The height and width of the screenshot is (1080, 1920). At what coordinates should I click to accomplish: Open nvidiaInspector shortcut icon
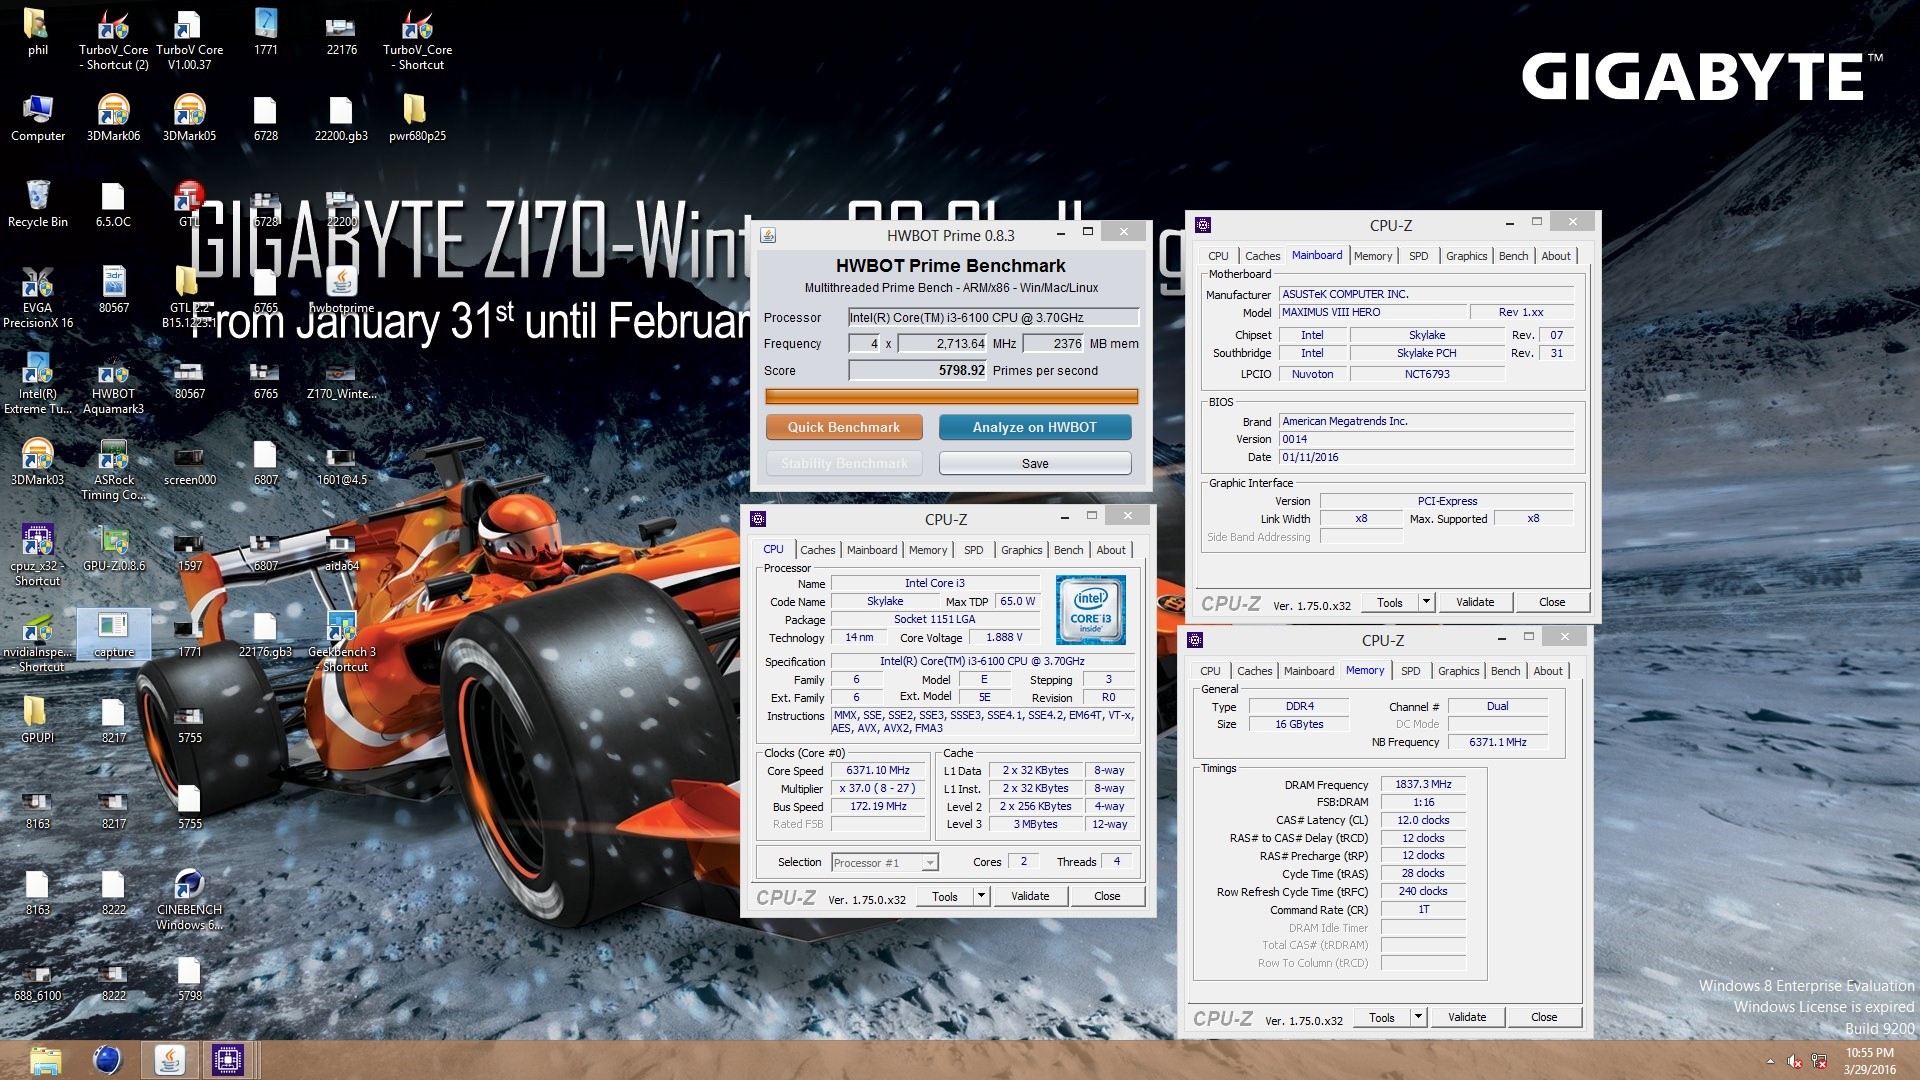tap(38, 642)
